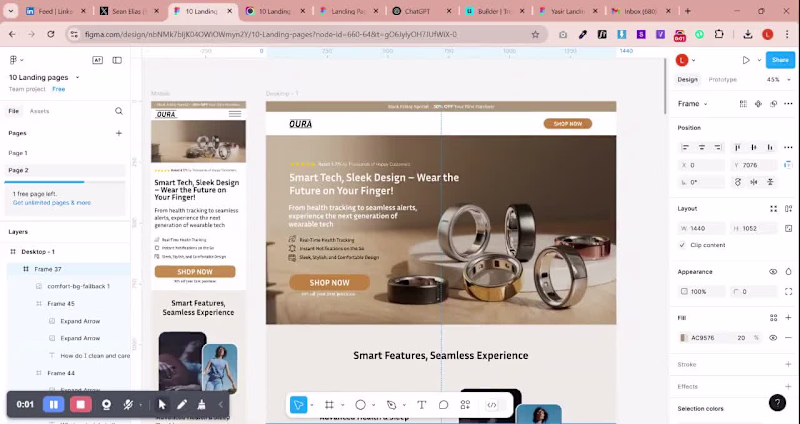The width and height of the screenshot is (800, 424).
Task: Add a new page with plus icon
Action: [119, 133]
